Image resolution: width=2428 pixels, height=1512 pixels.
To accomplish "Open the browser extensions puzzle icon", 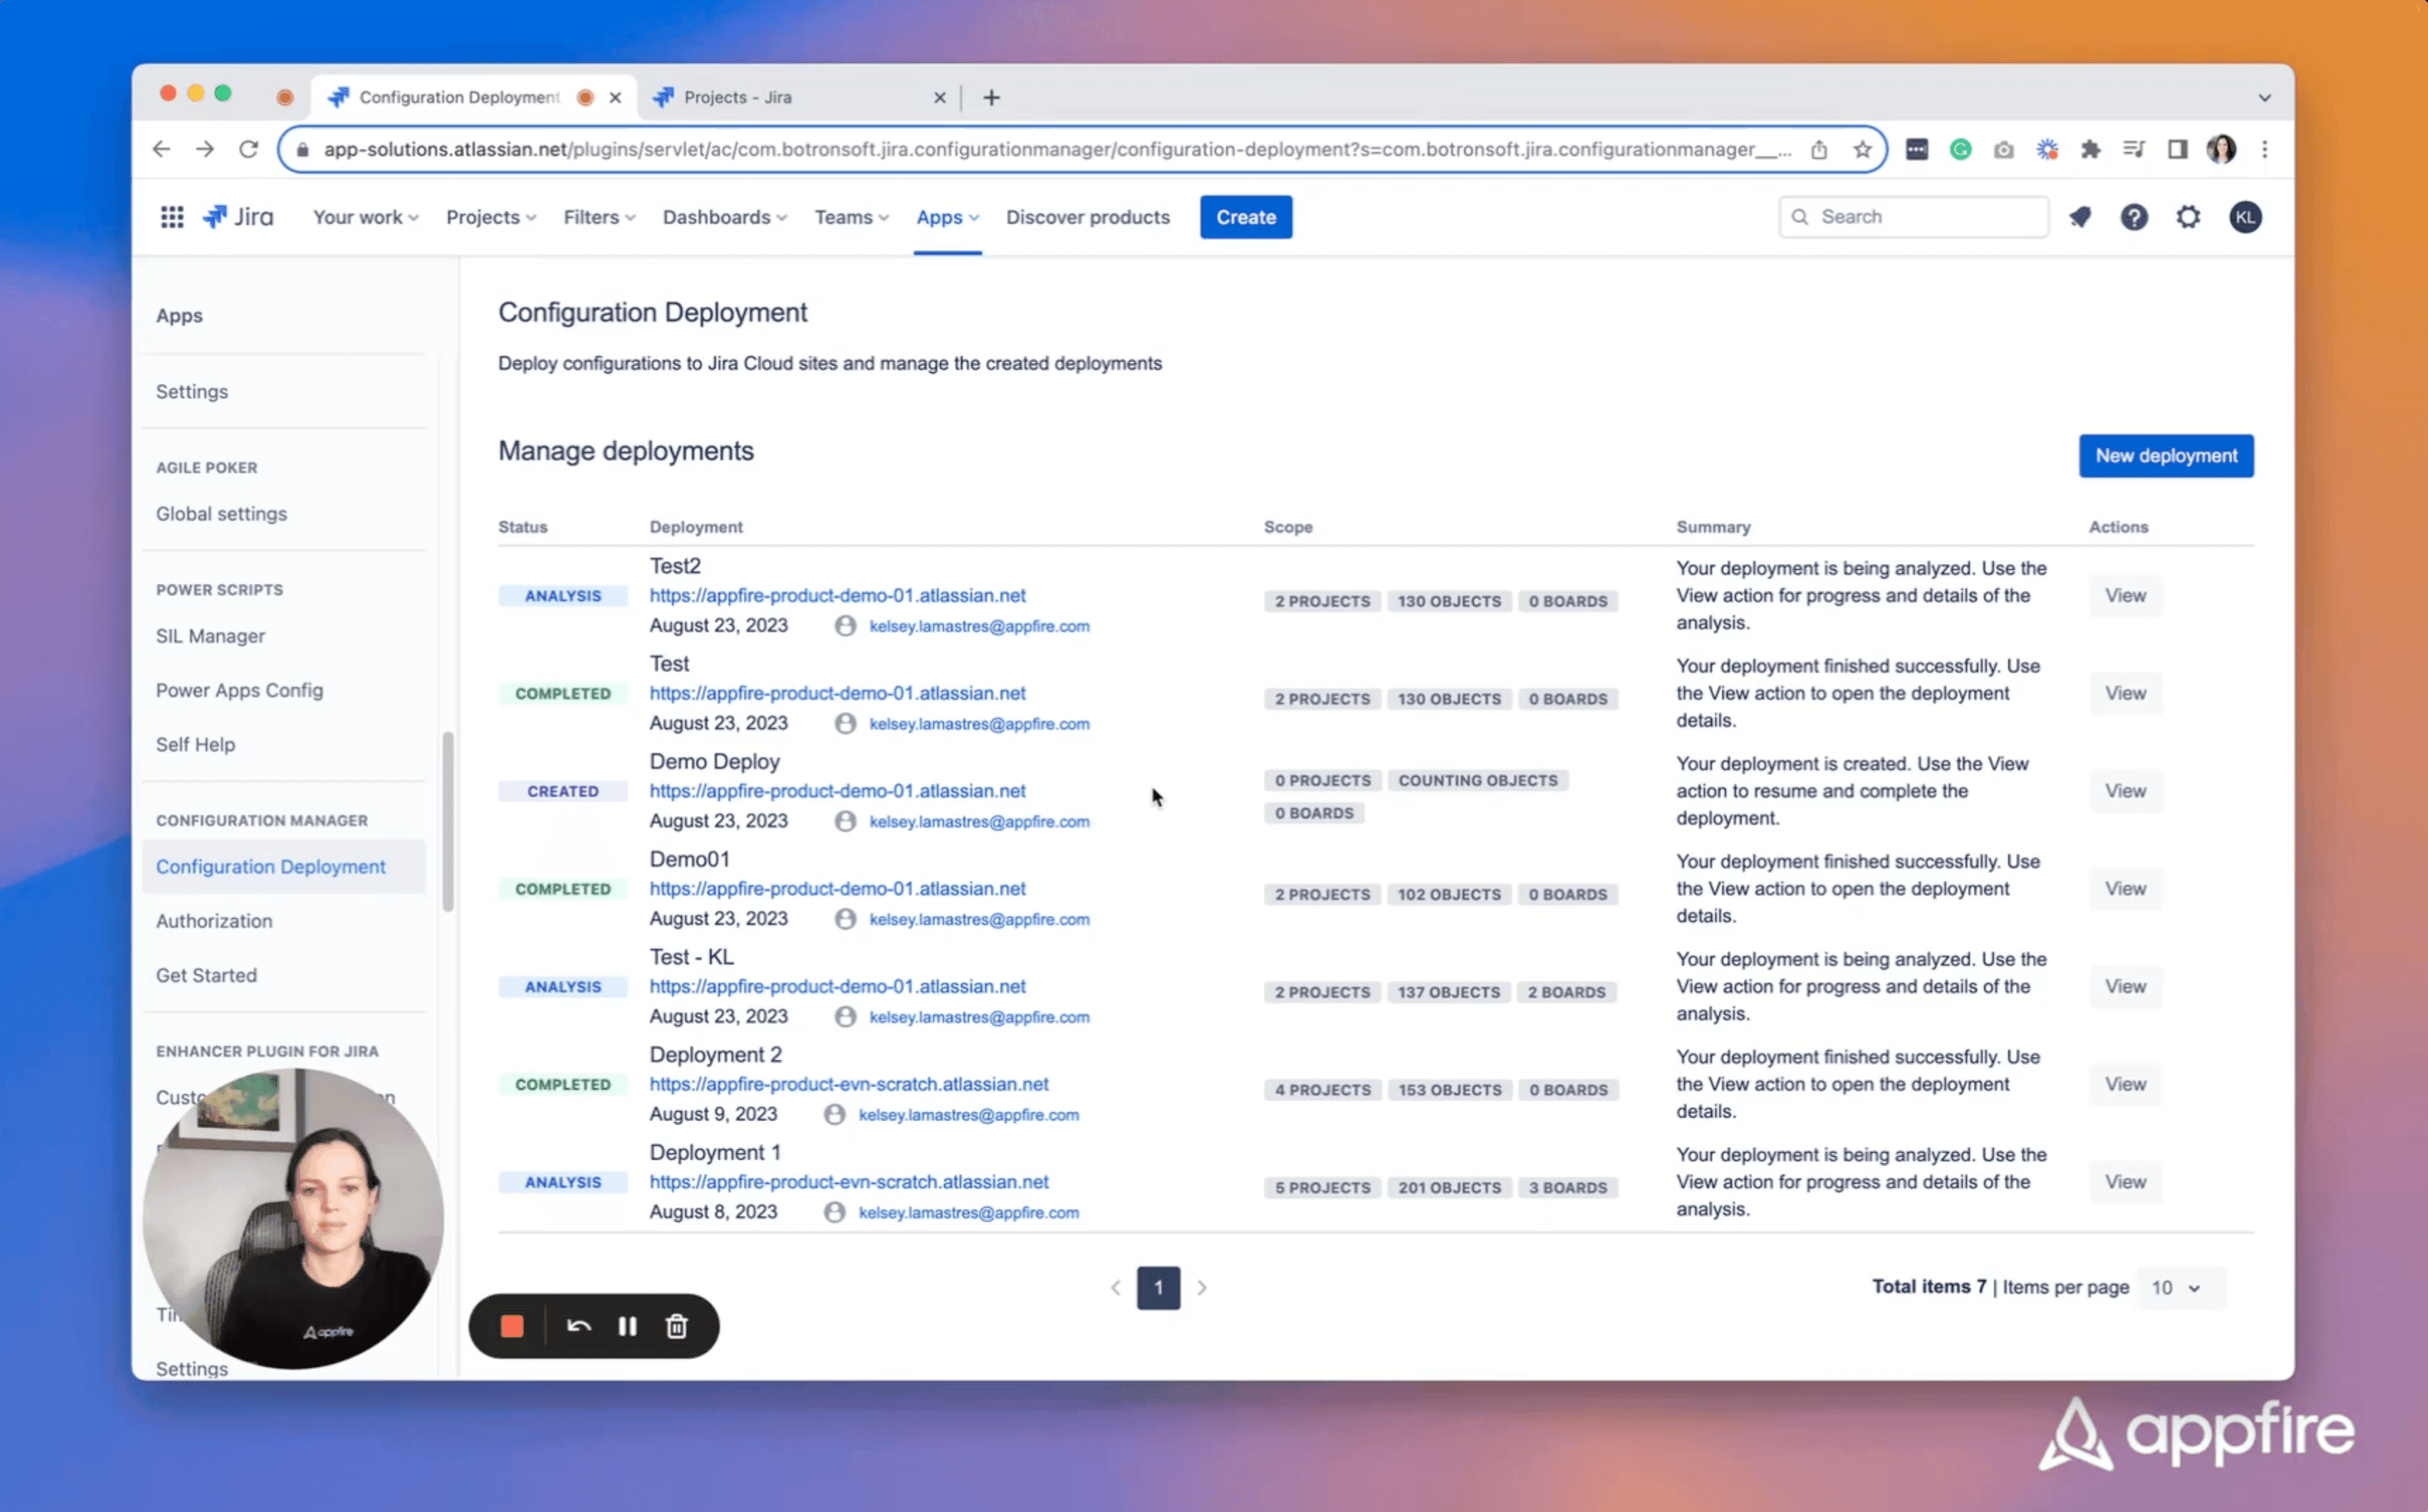I will [x=2090, y=149].
